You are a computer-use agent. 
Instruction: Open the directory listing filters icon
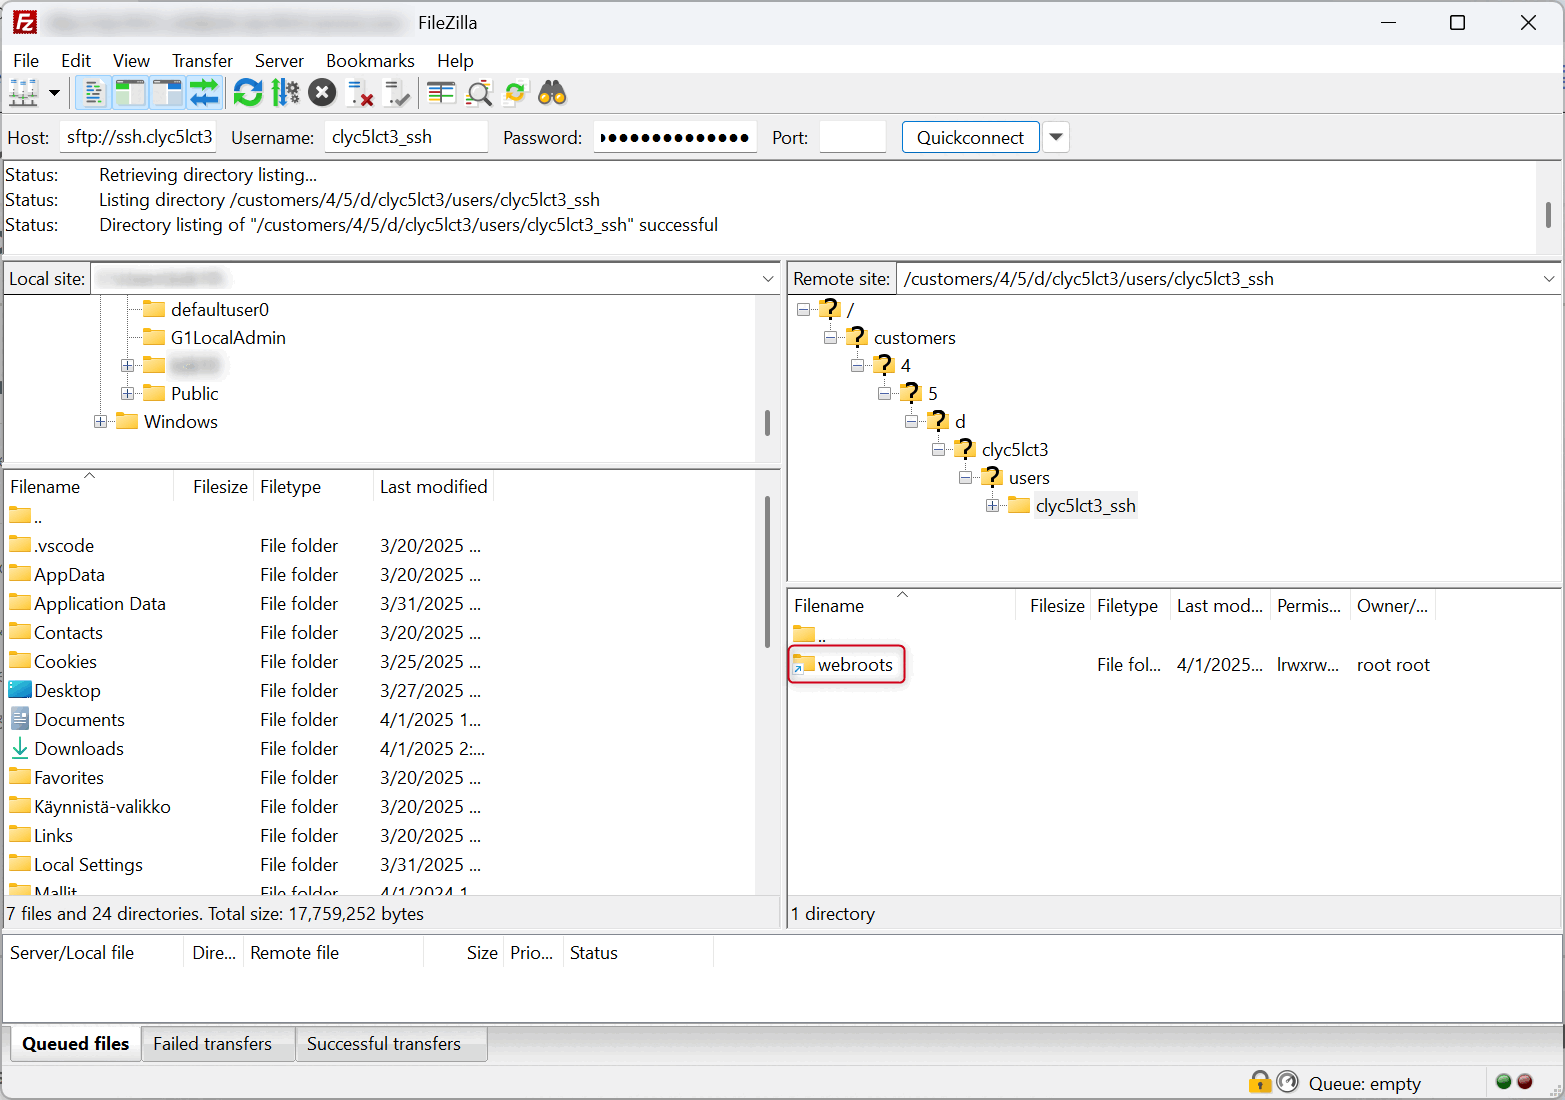click(x=441, y=94)
